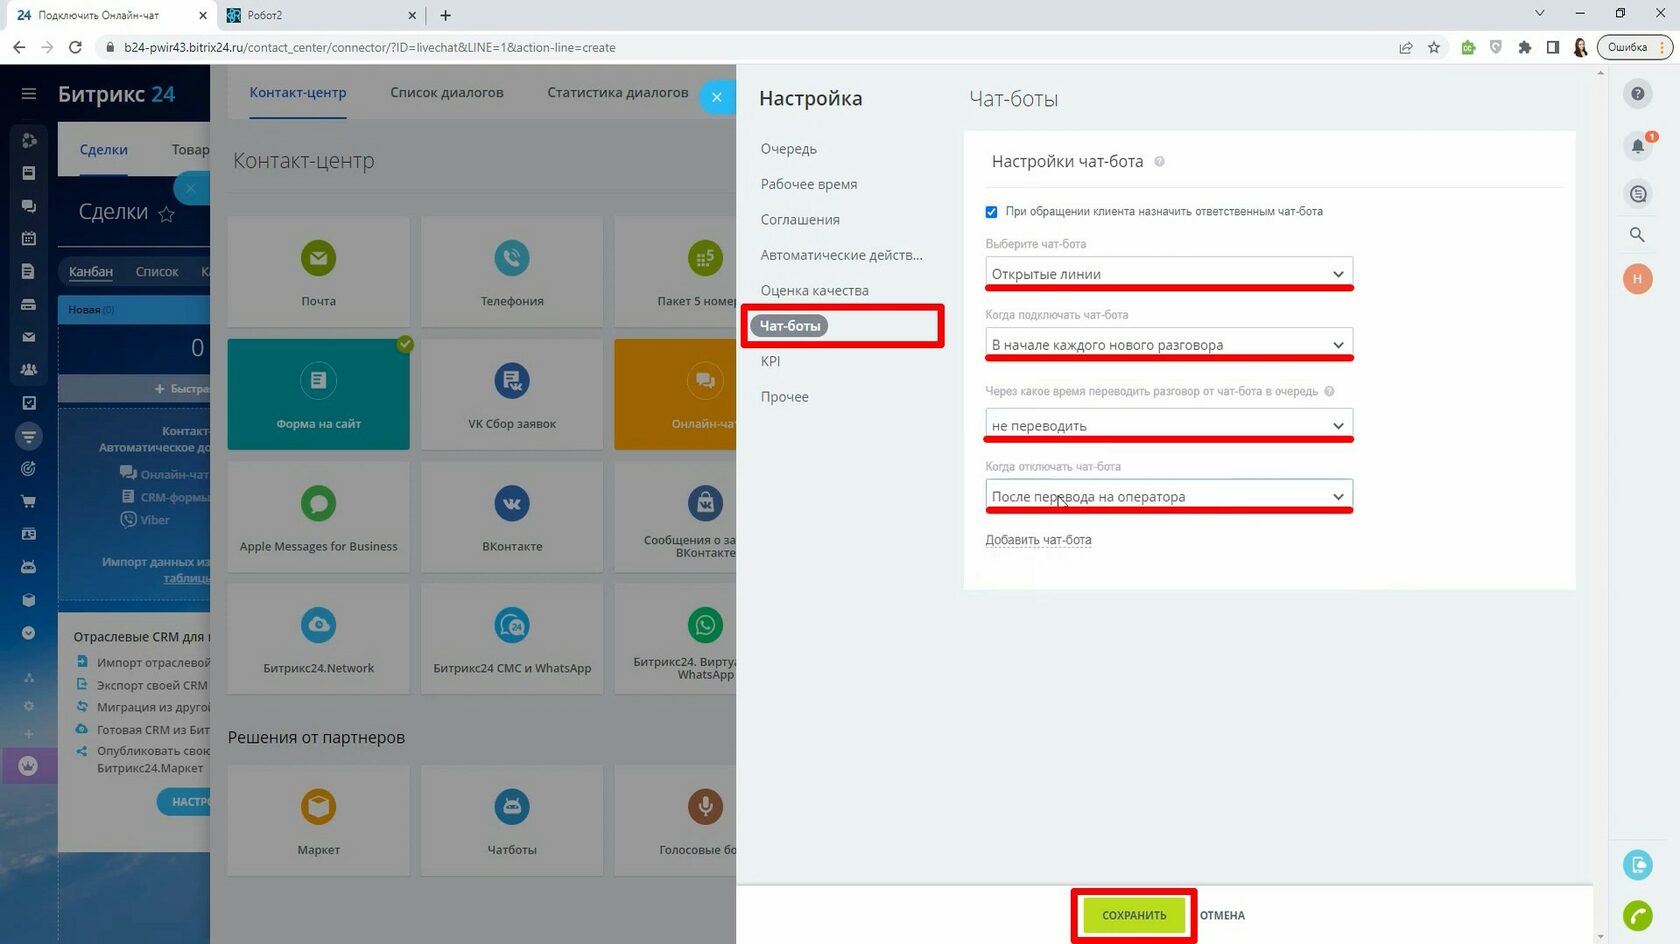The image size is (1680, 944).
Task: Open the help question mark icon
Action: pyautogui.click(x=1637, y=94)
